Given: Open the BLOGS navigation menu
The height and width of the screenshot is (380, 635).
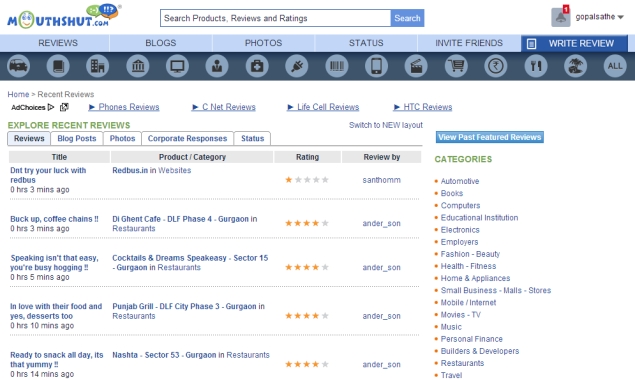Looking at the screenshot, I should point(161,43).
